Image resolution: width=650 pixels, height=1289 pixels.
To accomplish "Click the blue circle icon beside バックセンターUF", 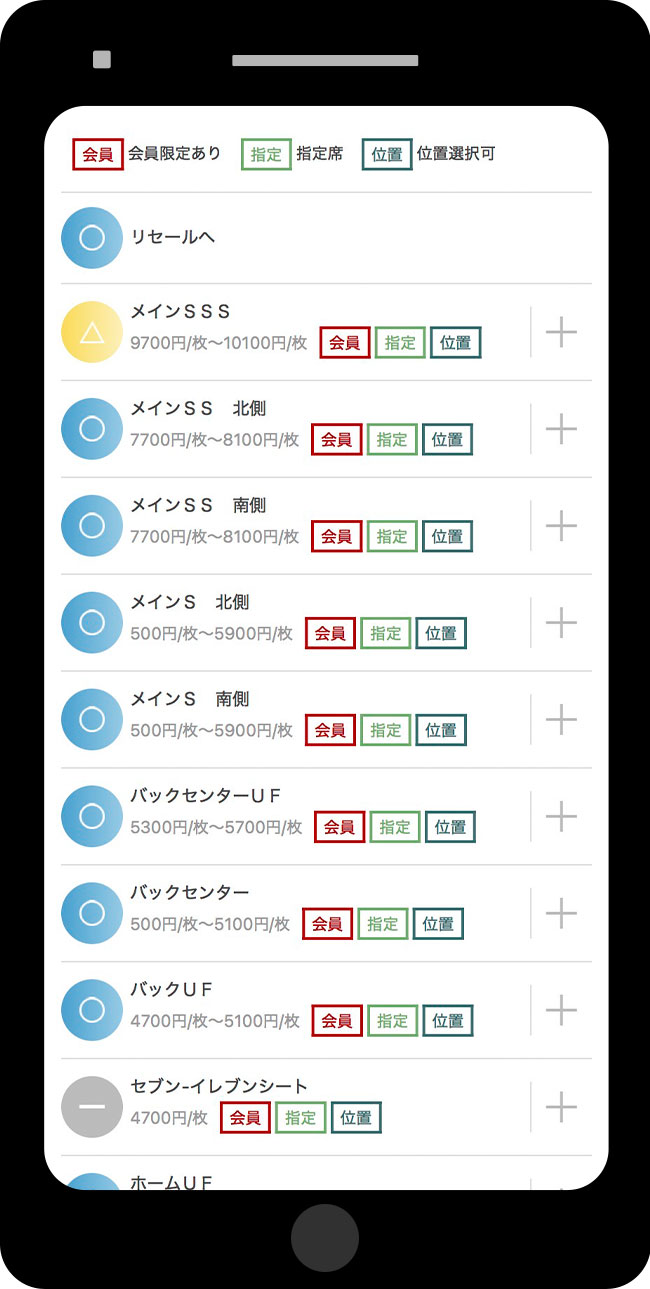I will 91,816.
